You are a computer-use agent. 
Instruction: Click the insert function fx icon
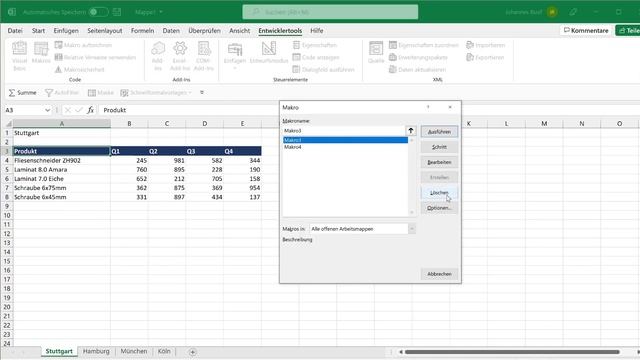click(x=90, y=110)
